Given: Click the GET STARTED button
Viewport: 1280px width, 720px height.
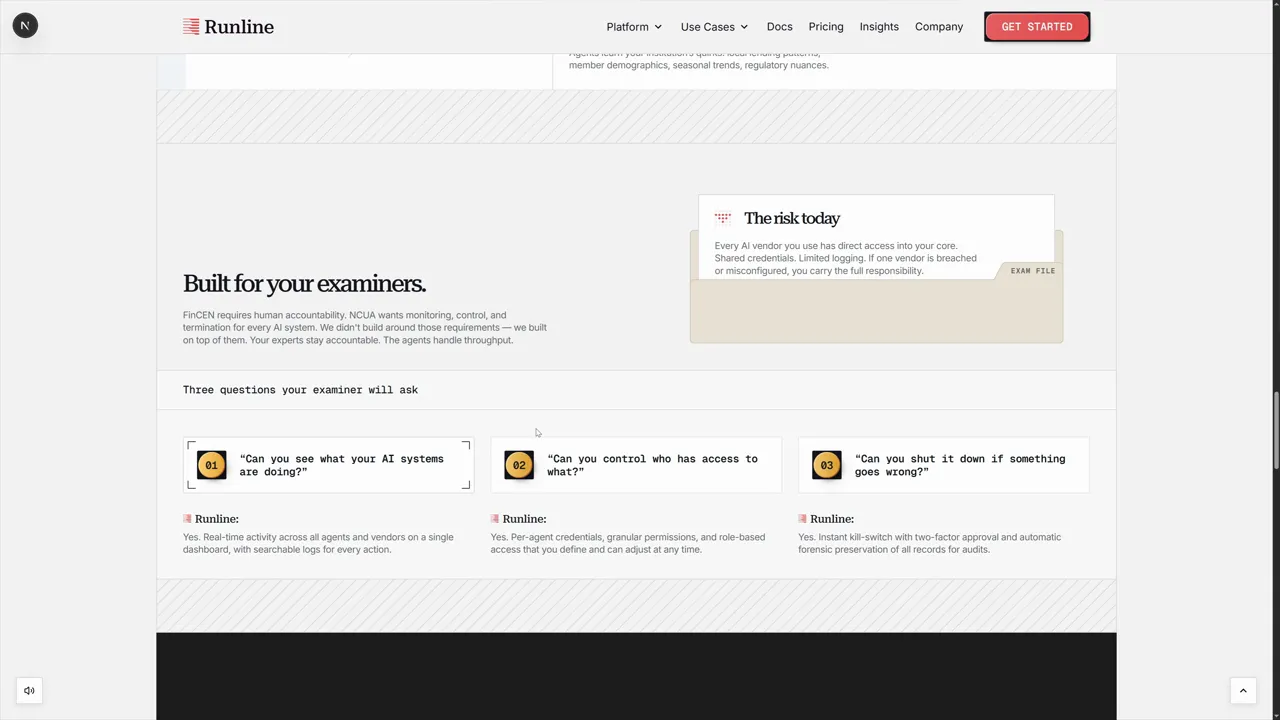Looking at the screenshot, I should click(x=1037, y=27).
